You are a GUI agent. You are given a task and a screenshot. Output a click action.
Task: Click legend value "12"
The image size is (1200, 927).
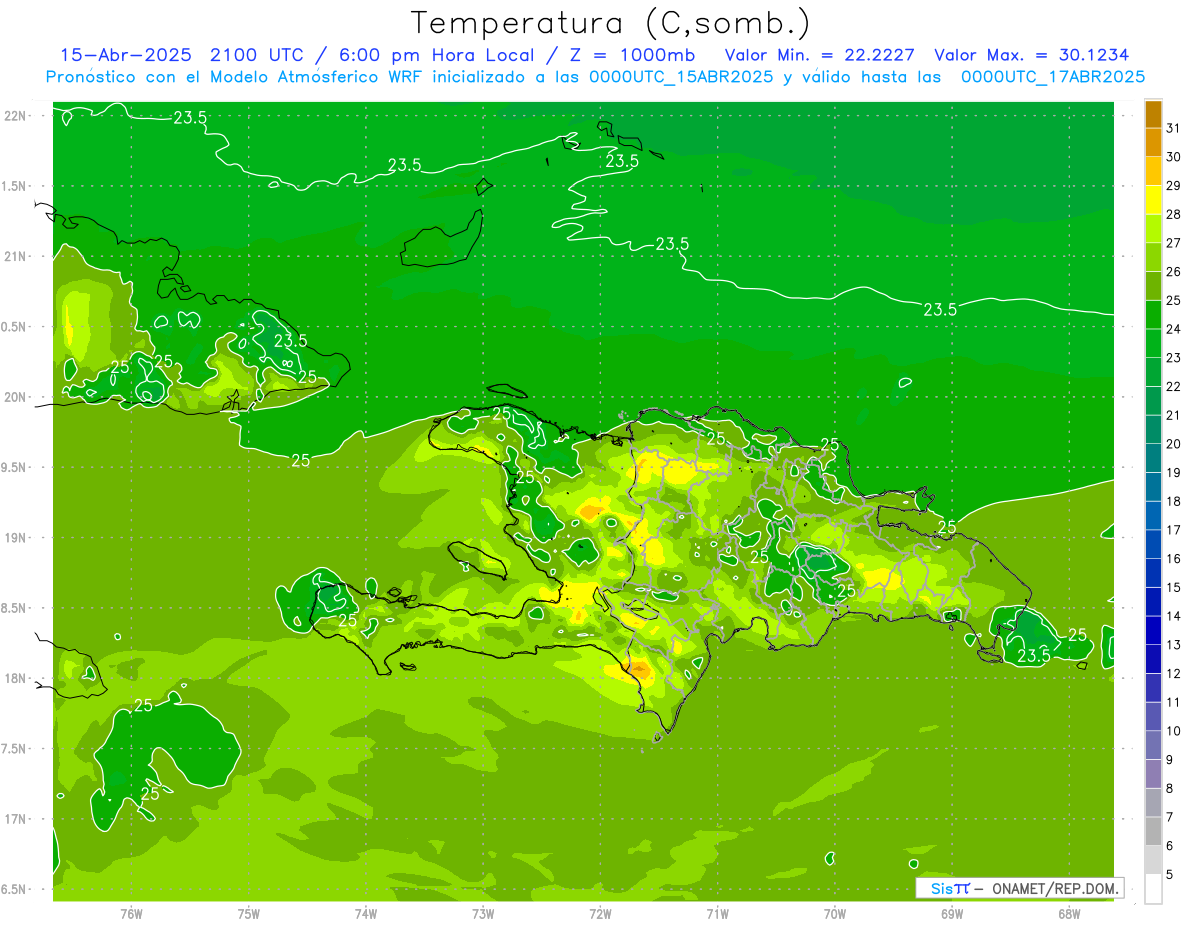point(1173,674)
